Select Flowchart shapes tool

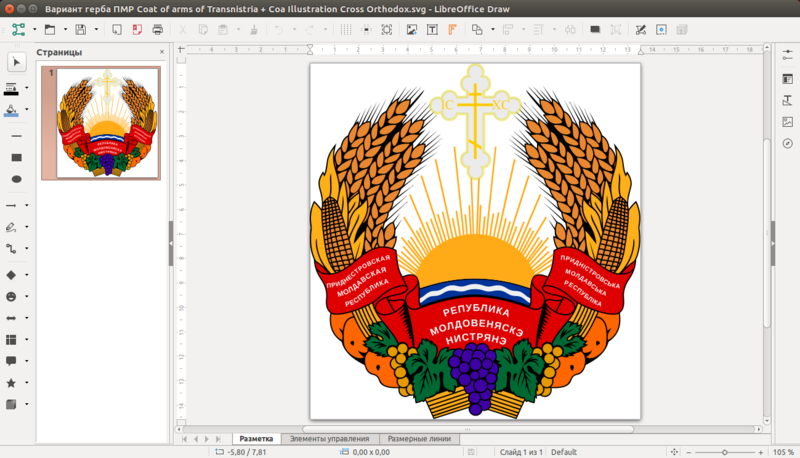point(11,339)
